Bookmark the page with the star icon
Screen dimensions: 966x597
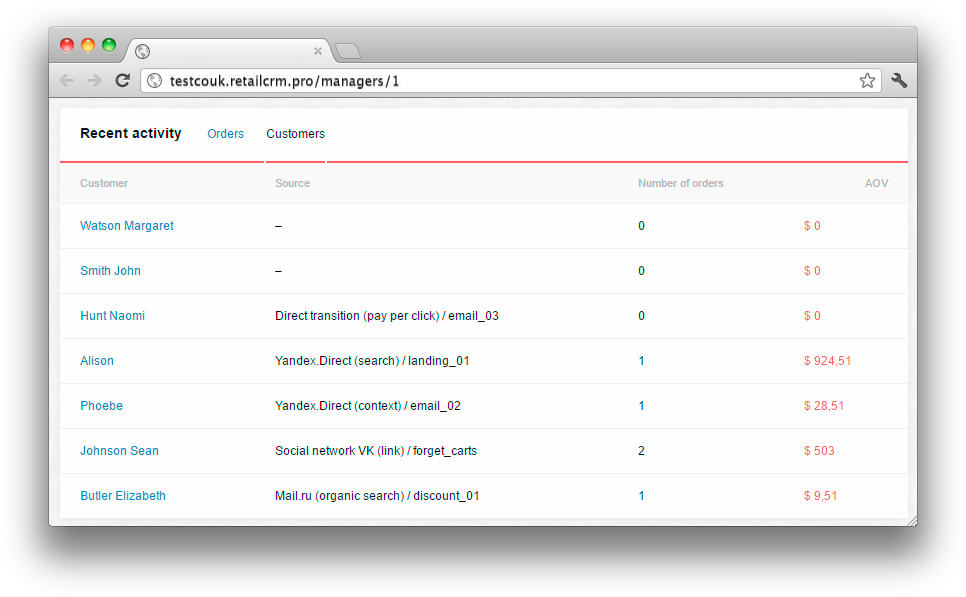[x=867, y=81]
